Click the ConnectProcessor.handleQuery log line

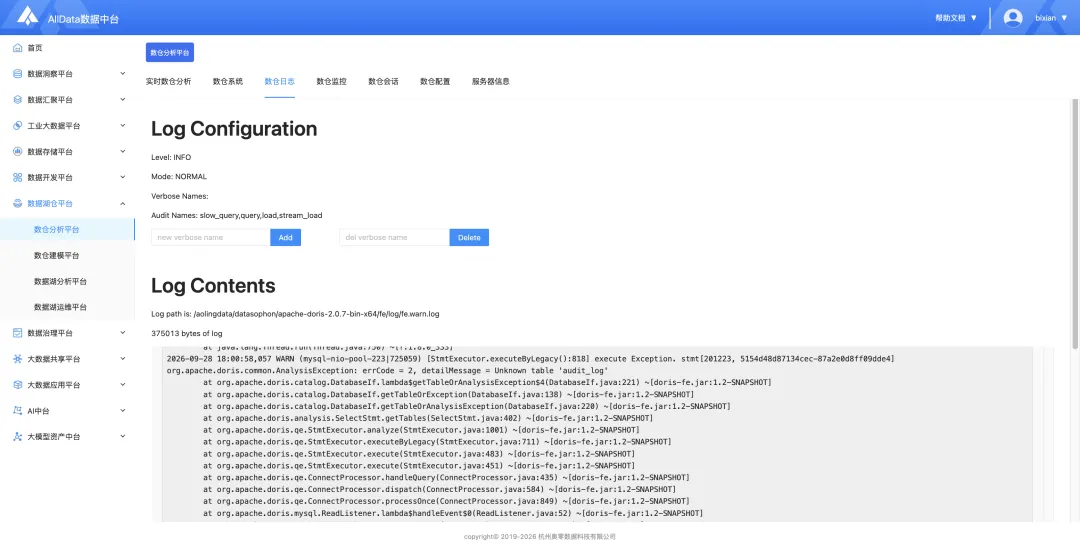(446, 478)
